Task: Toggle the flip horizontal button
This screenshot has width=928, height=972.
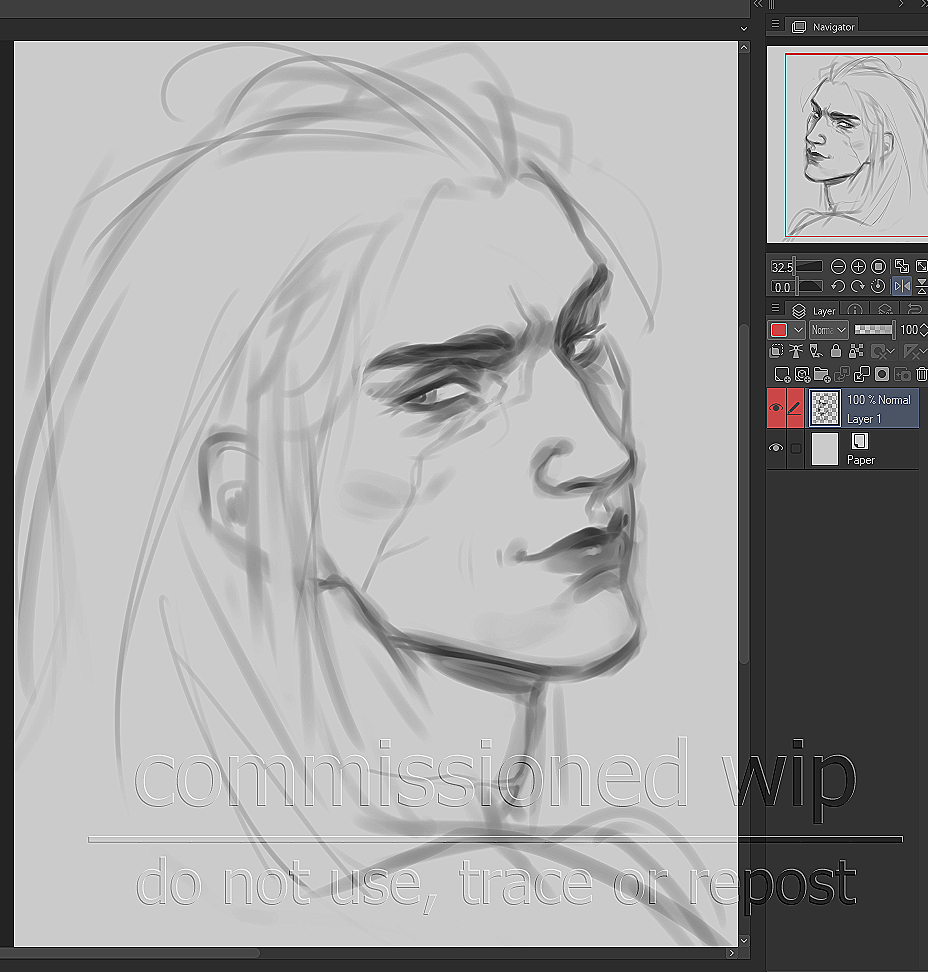Action: [902, 287]
